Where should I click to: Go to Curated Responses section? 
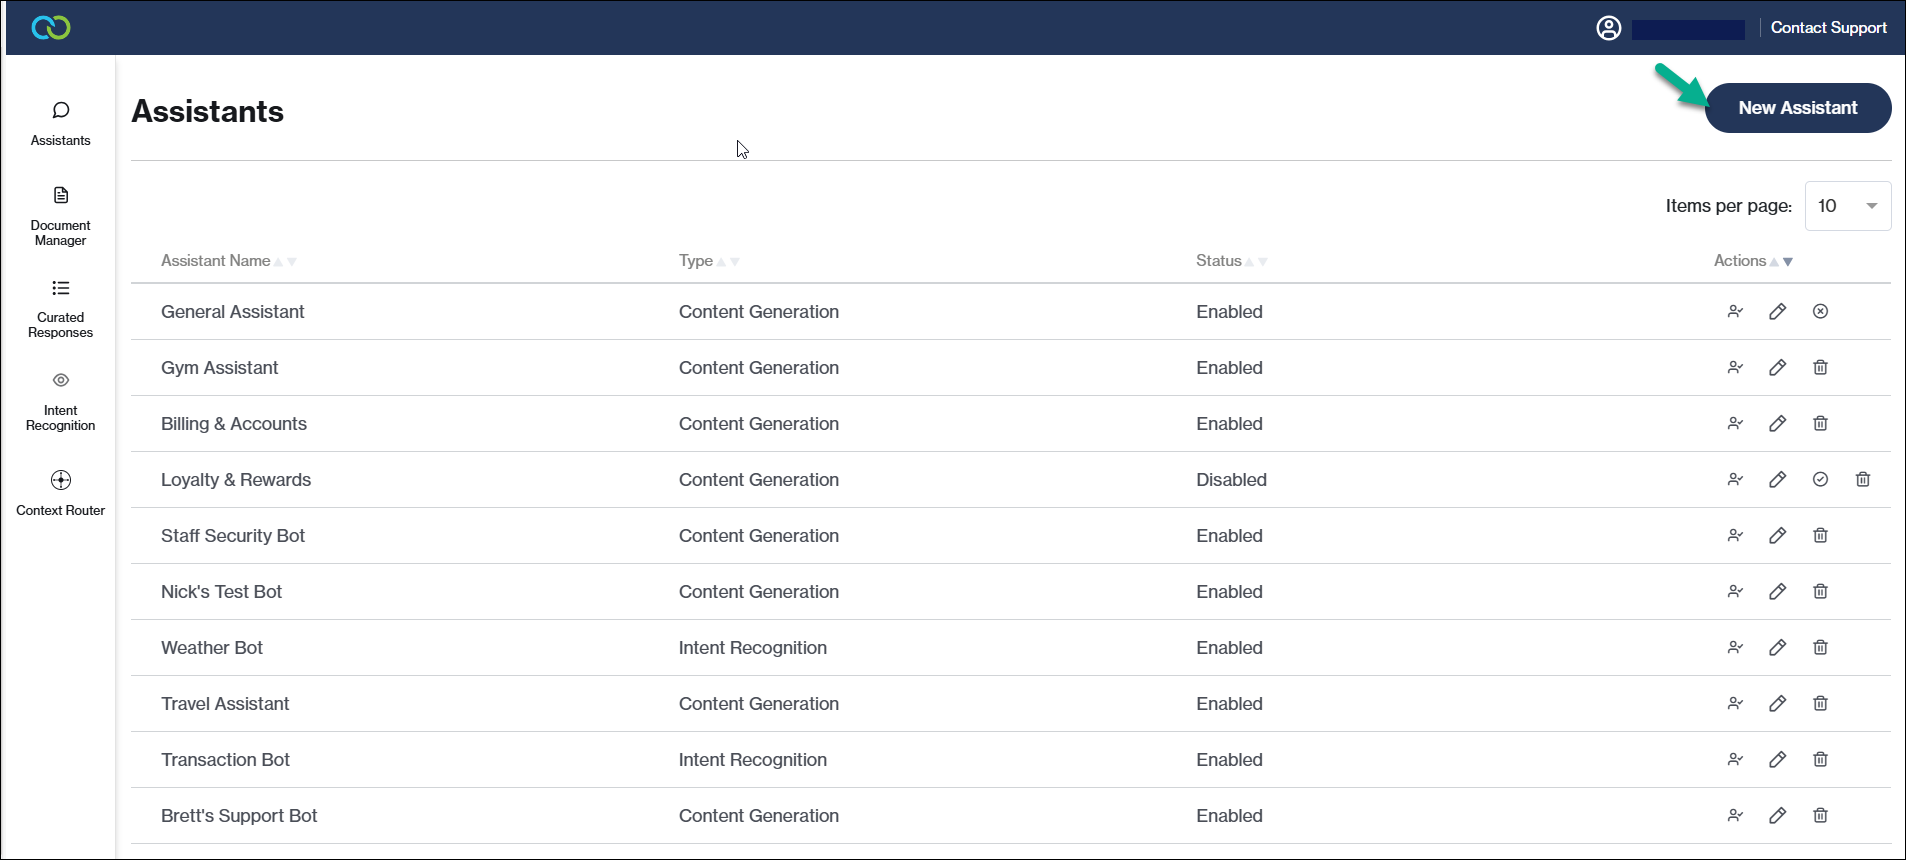pos(61,308)
